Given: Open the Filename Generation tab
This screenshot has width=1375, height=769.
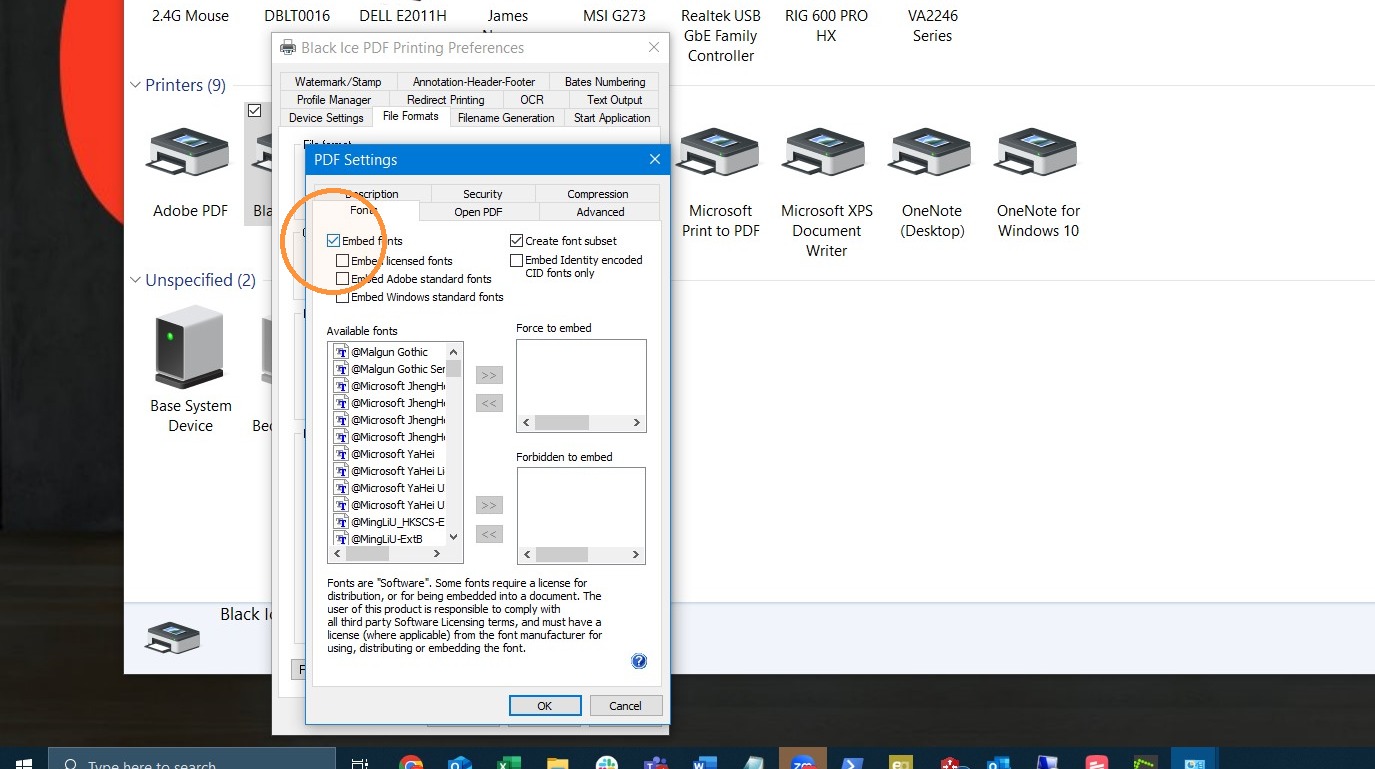Looking at the screenshot, I should coord(506,118).
